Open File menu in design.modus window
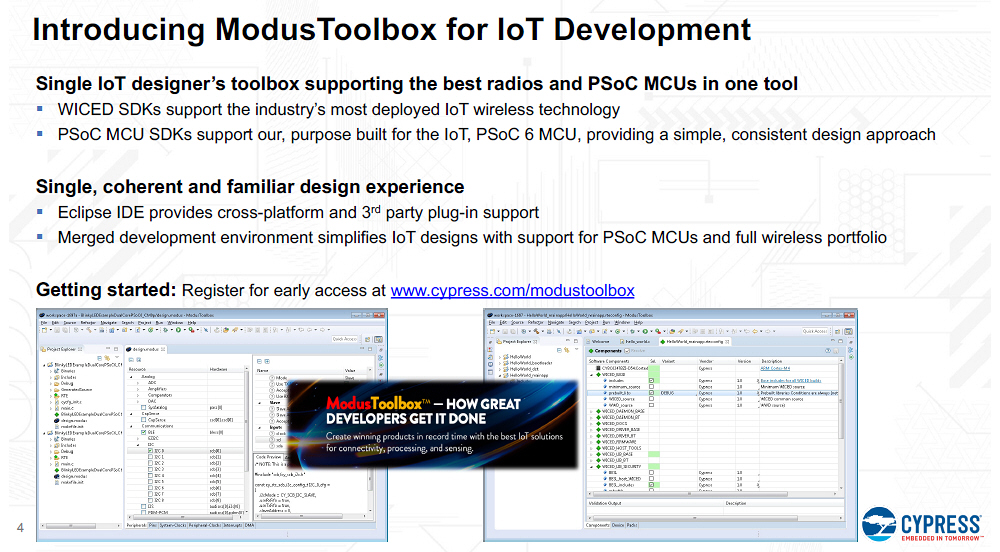This screenshot has height=552, width=1000. tap(44, 323)
